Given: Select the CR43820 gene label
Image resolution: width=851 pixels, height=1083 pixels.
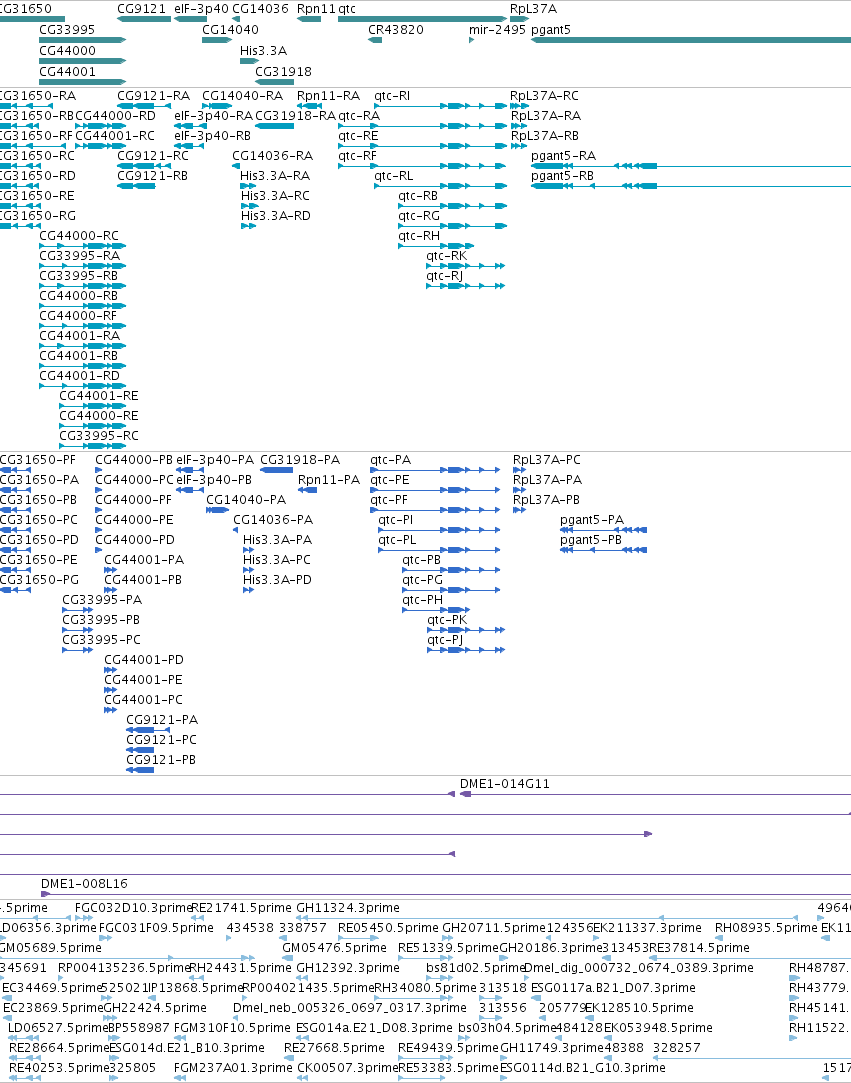Looking at the screenshot, I should tap(396, 30).
